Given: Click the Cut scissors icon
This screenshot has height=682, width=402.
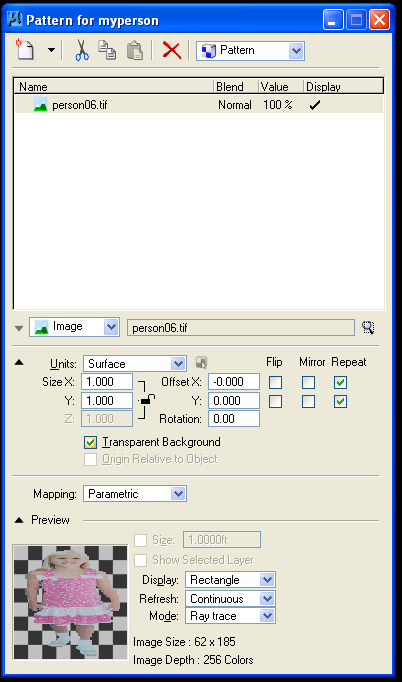Looking at the screenshot, I should tap(82, 50).
